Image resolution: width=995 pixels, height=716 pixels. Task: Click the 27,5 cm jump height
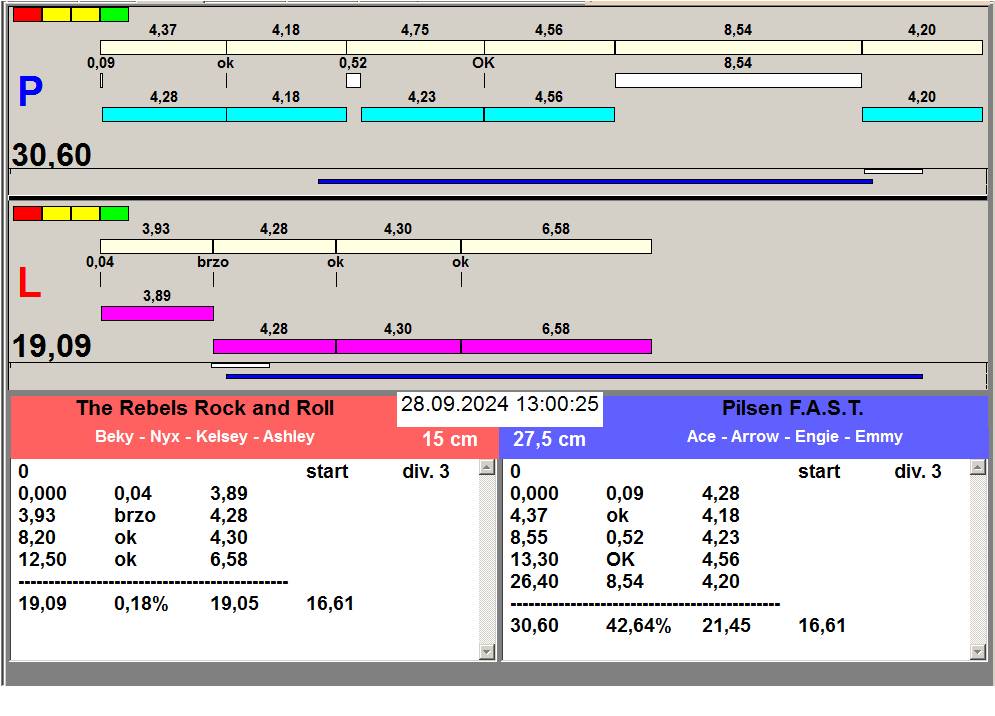549,439
